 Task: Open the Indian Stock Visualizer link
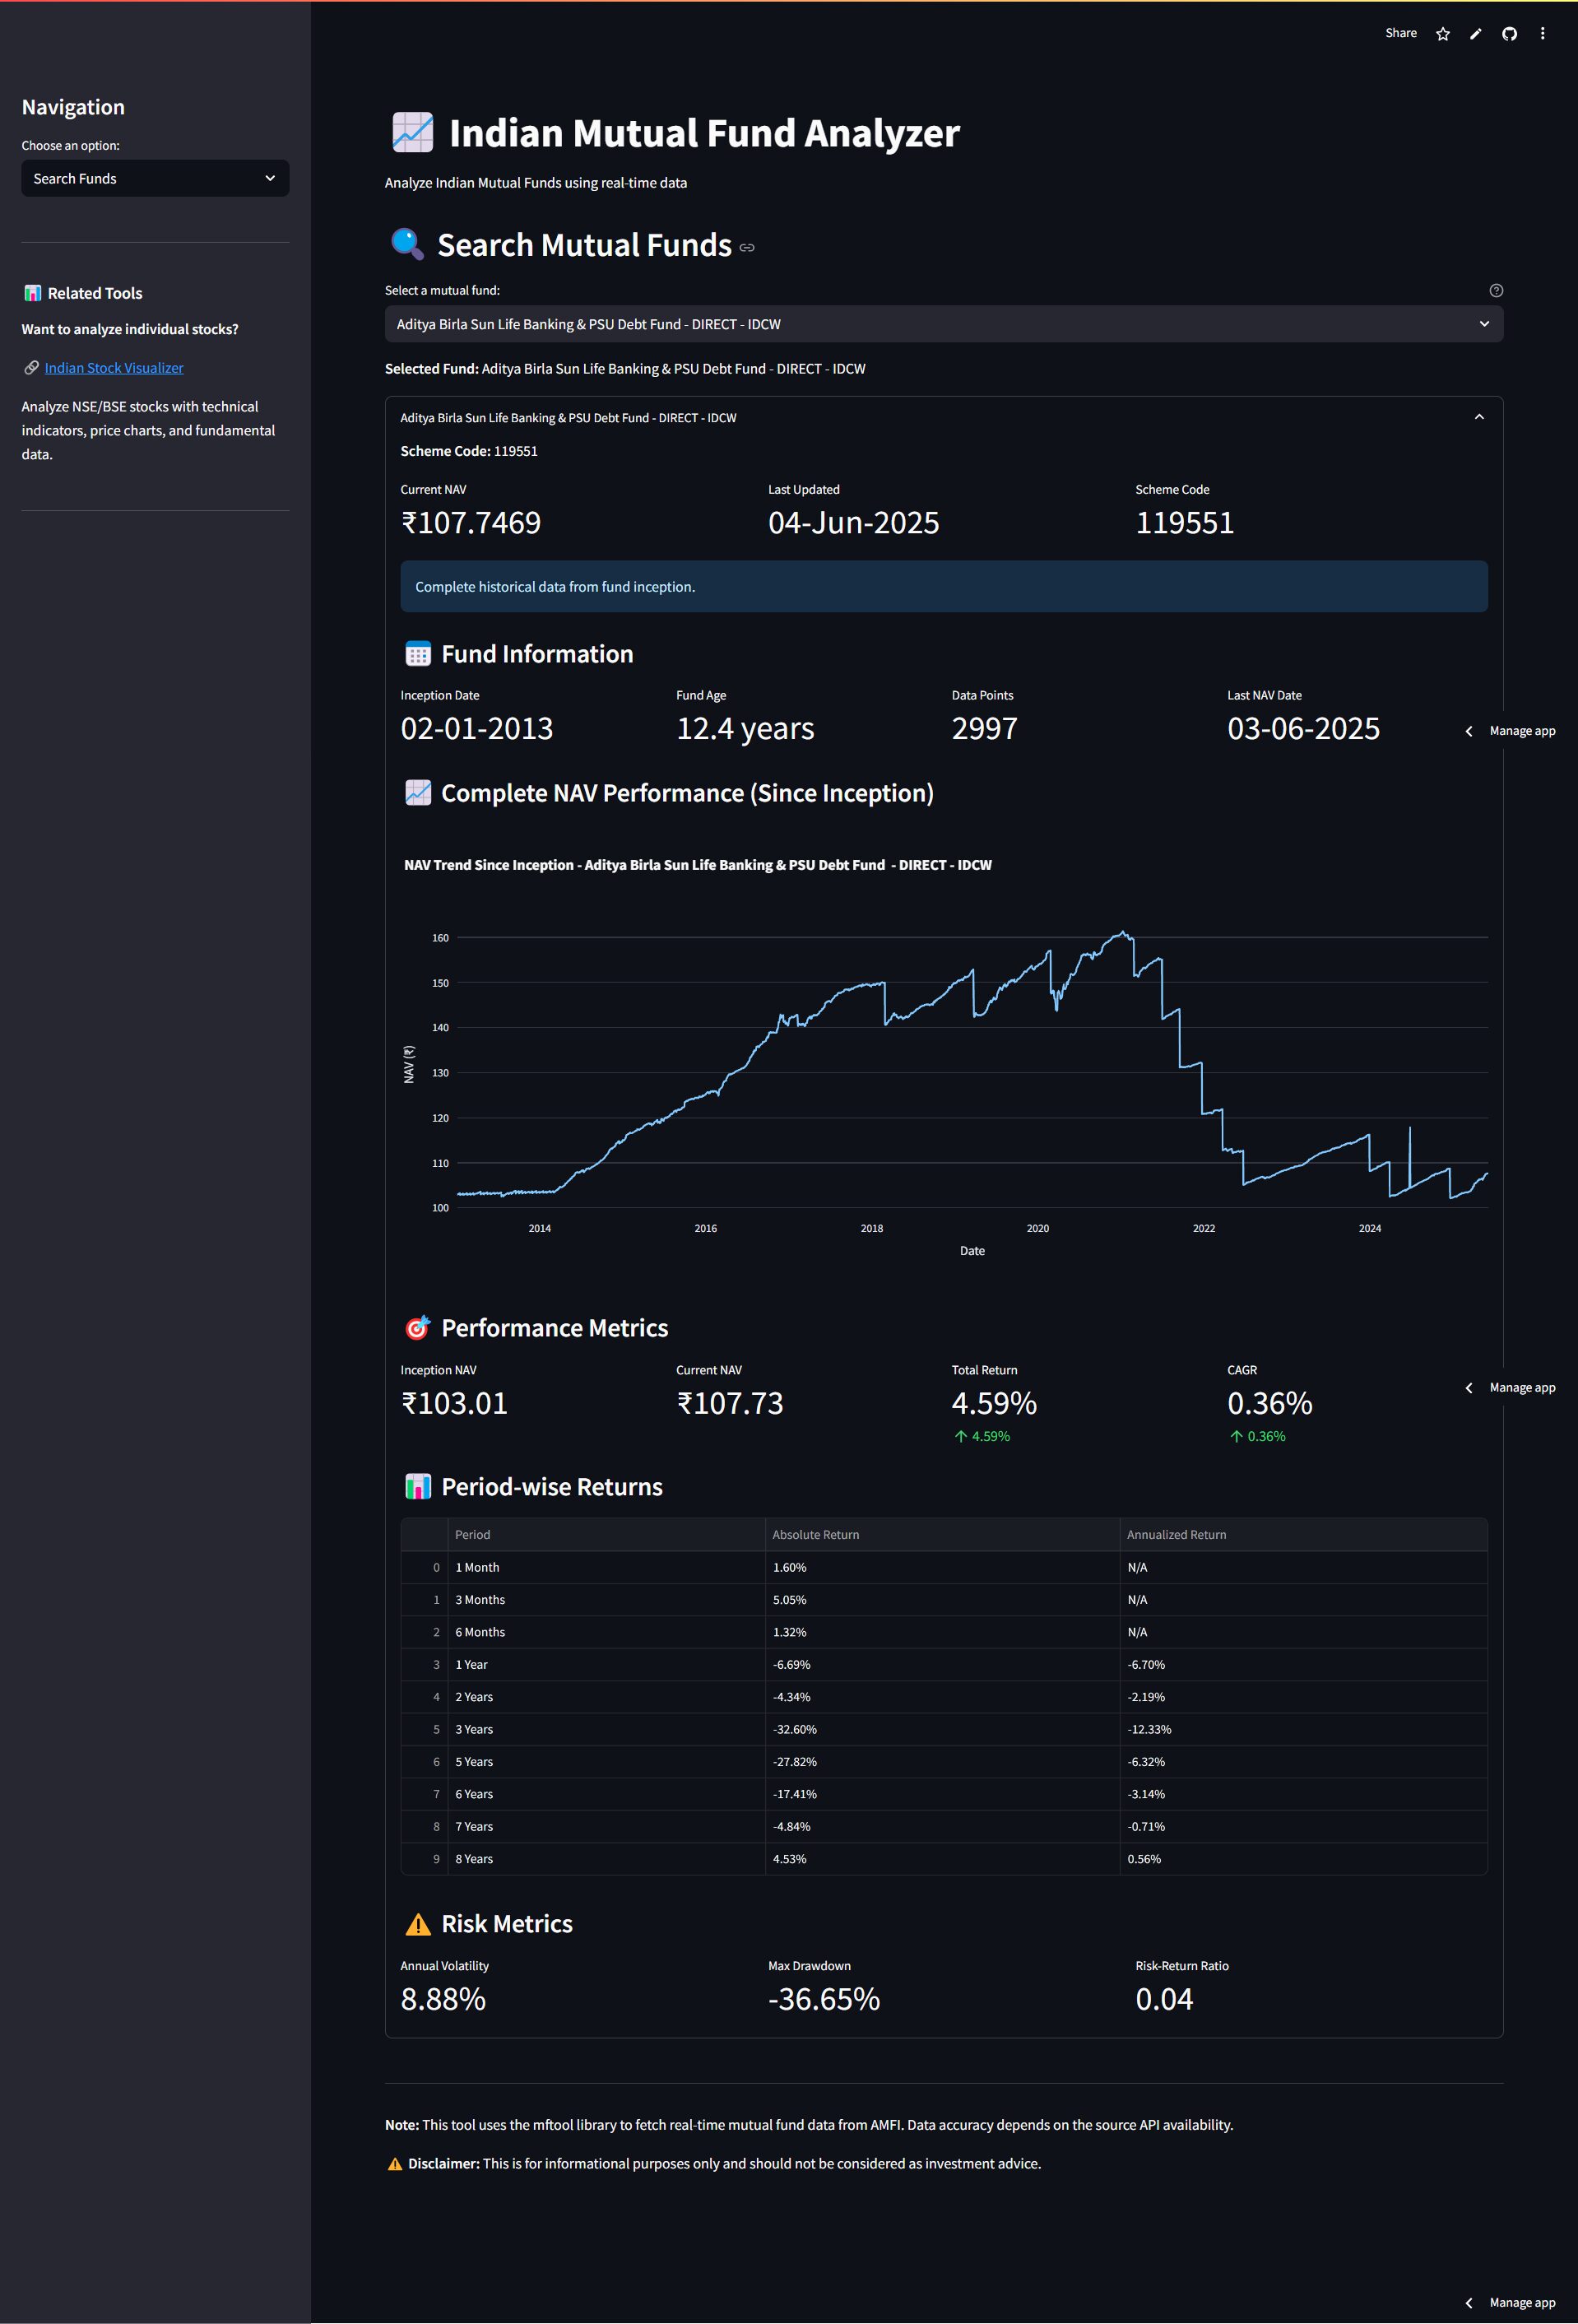(x=114, y=368)
